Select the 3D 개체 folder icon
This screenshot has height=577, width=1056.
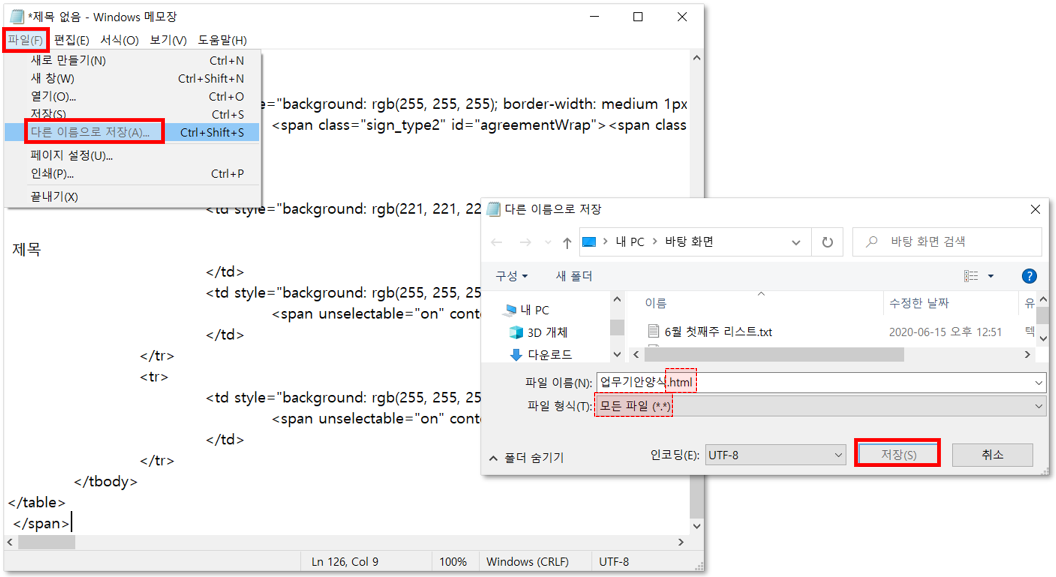pyautogui.click(x=516, y=332)
